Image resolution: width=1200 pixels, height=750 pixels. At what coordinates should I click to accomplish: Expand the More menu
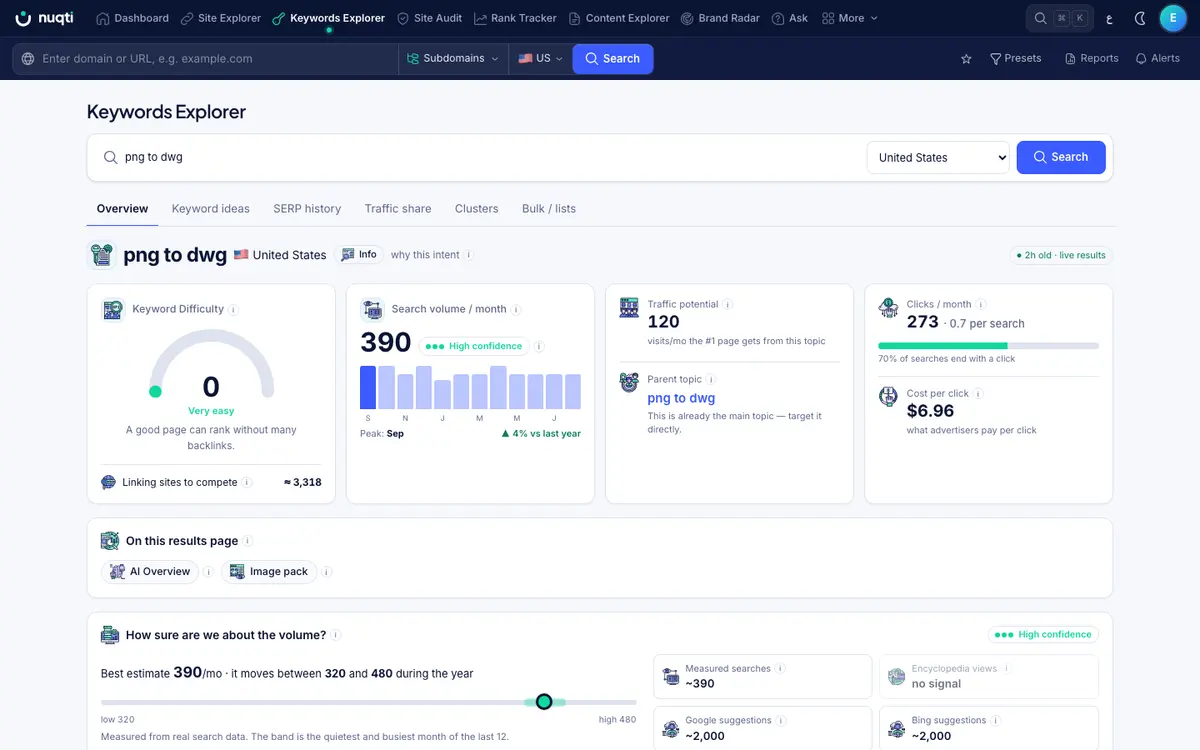tap(849, 18)
